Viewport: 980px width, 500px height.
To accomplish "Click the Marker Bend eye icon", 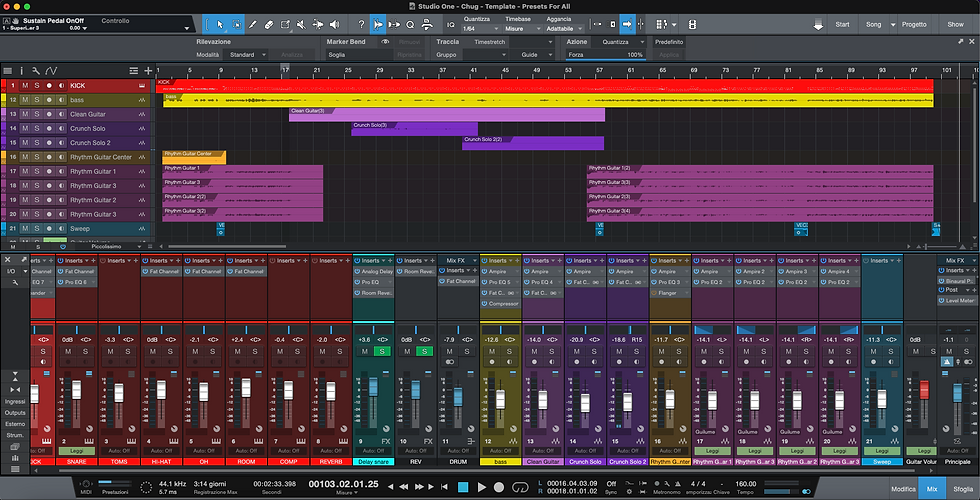I will coord(386,42).
